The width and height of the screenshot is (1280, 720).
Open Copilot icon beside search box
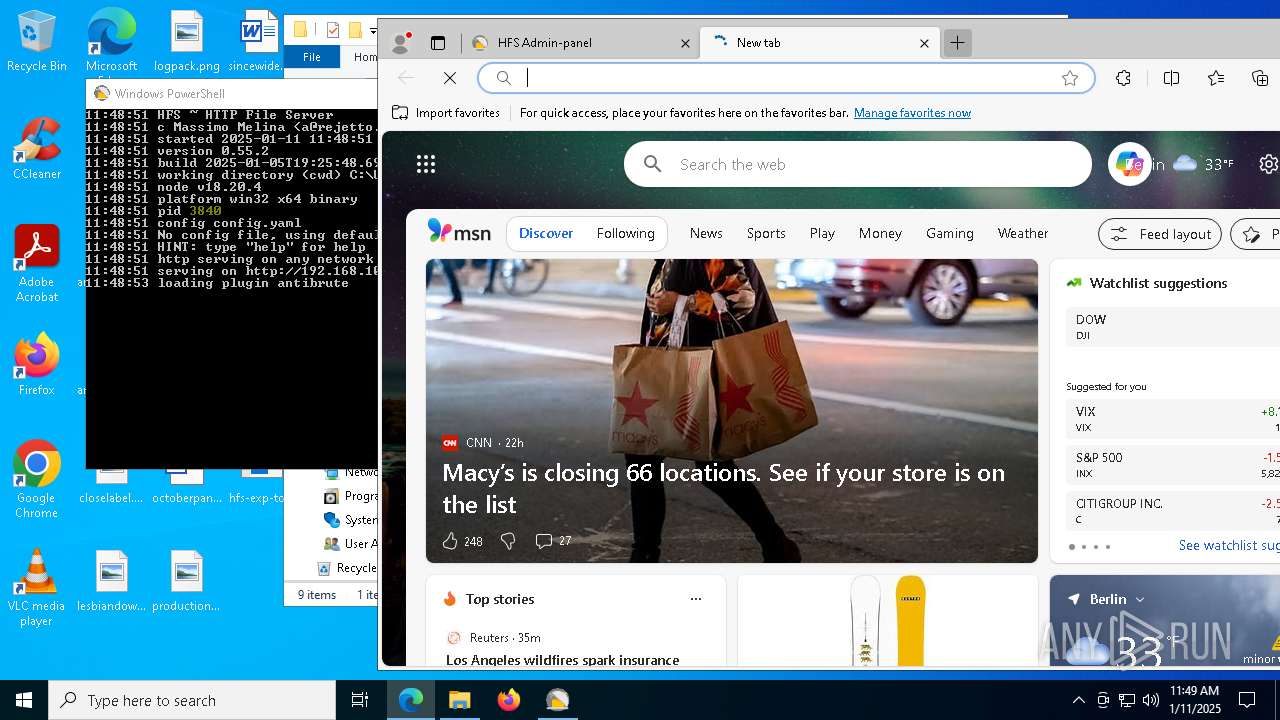click(1129, 164)
